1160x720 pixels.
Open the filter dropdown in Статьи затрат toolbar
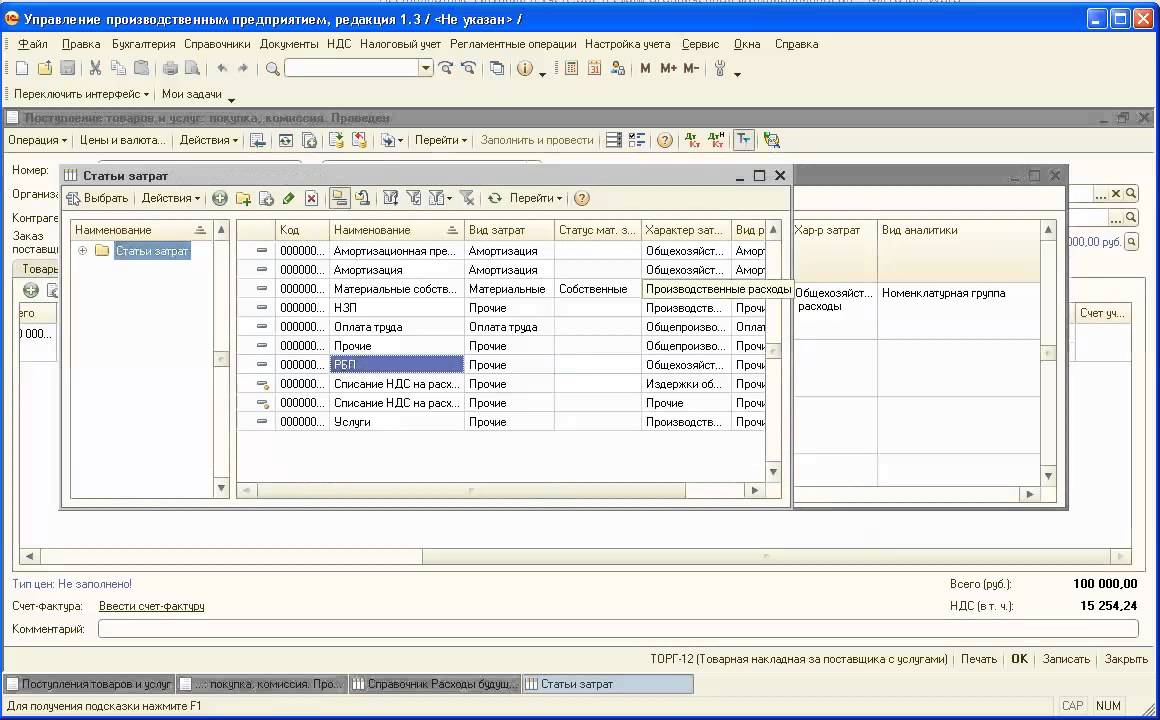tap(441, 198)
